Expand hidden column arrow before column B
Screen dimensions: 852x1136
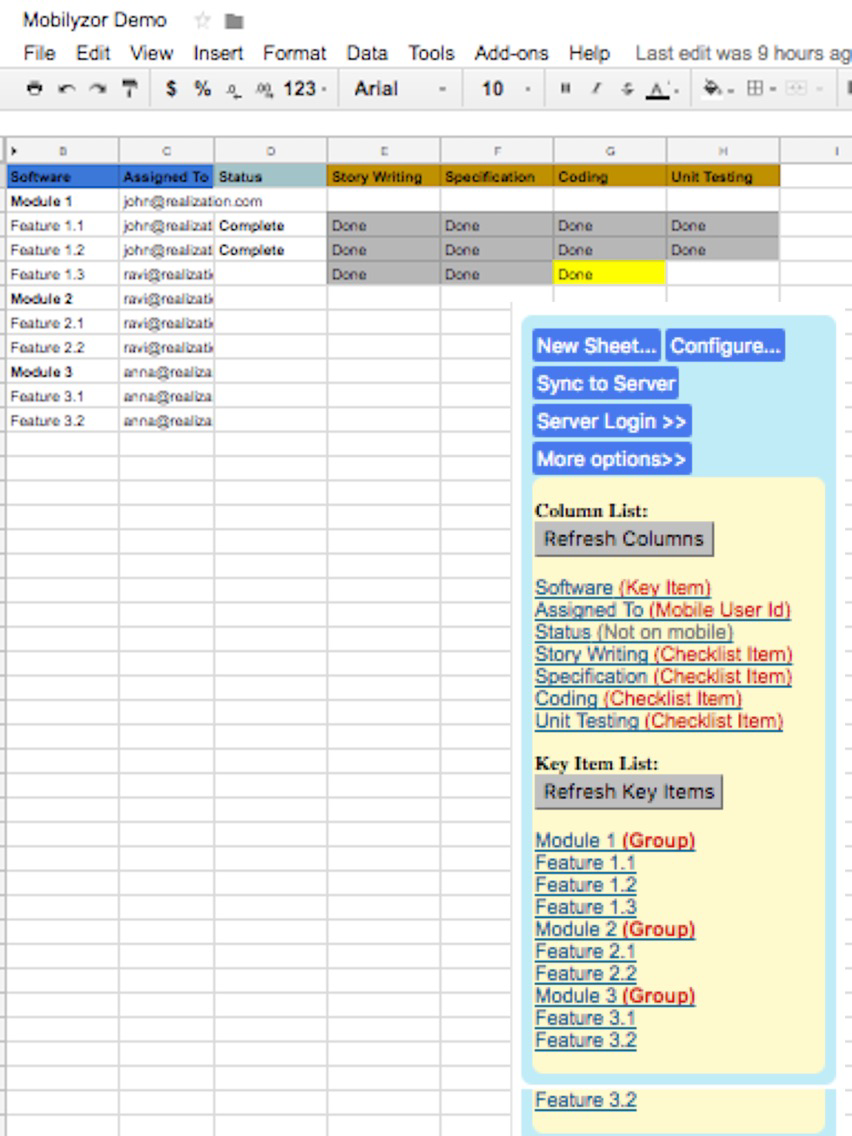[14, 151]
